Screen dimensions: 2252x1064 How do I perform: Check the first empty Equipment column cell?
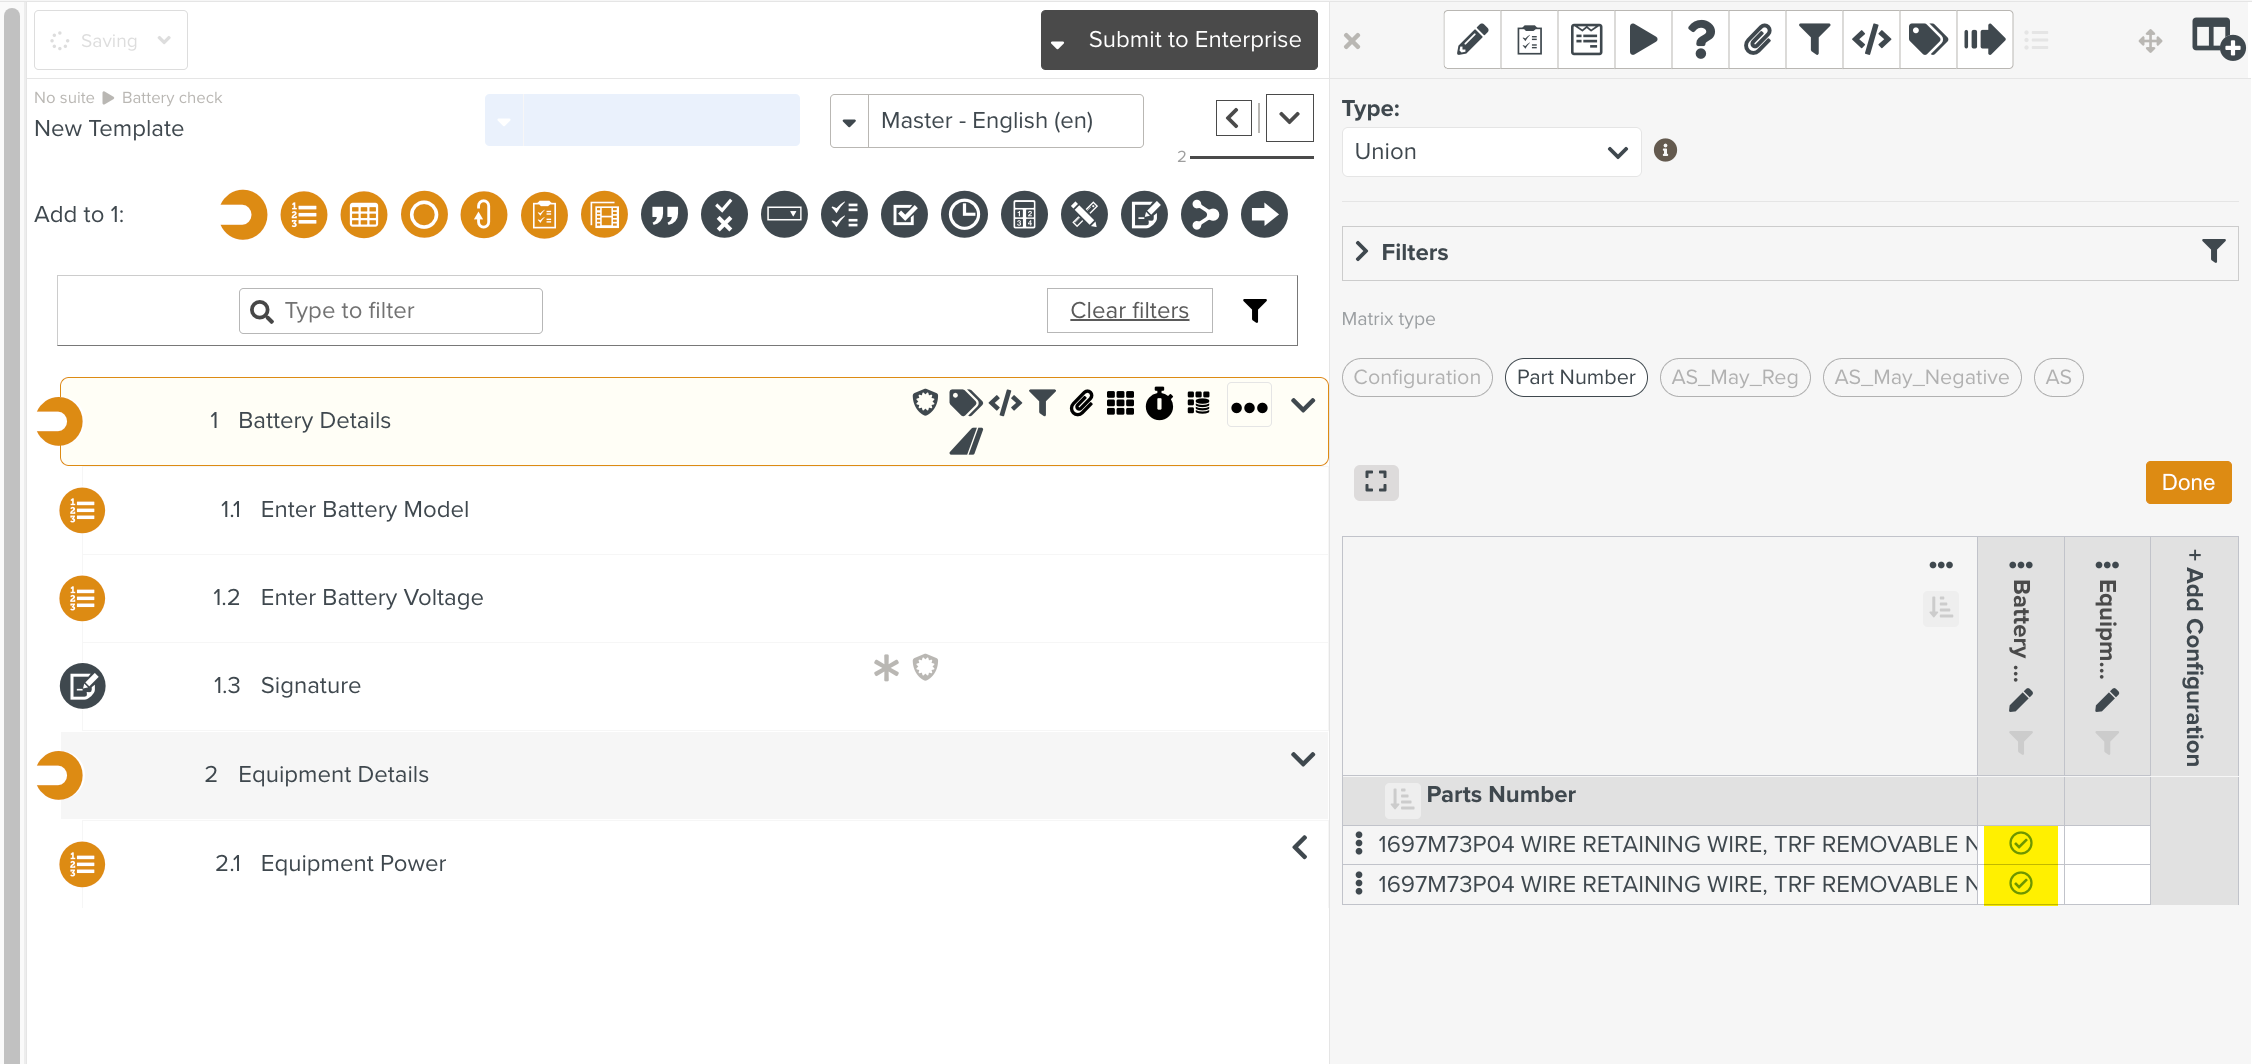click(x=2106, y=844)
